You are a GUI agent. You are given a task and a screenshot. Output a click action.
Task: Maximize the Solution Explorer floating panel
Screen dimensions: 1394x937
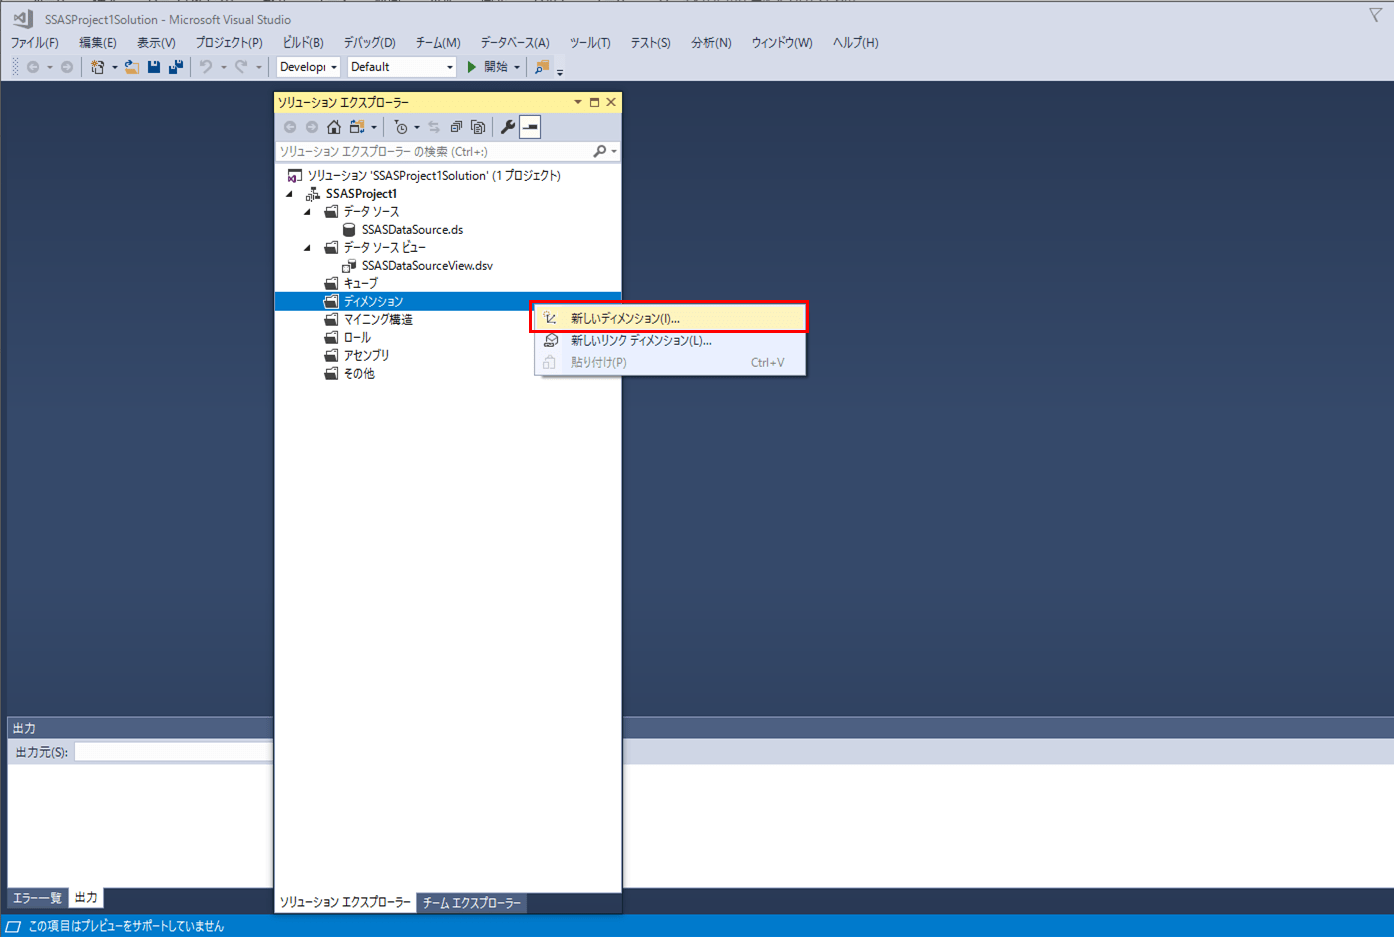(594, 102)
